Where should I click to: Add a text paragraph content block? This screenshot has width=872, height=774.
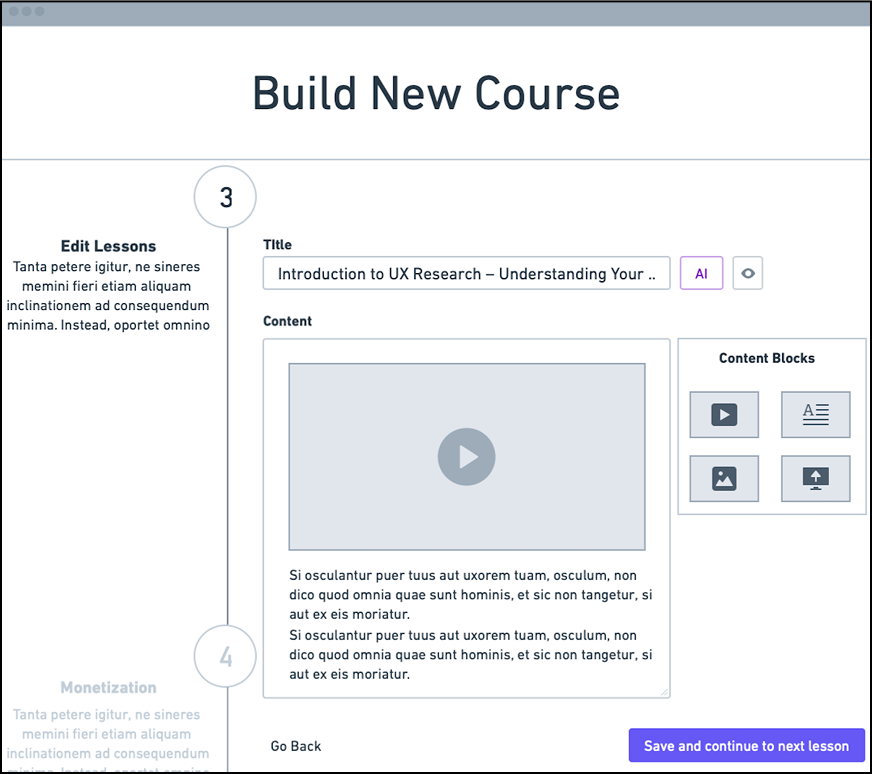click(x=815, y=414)
